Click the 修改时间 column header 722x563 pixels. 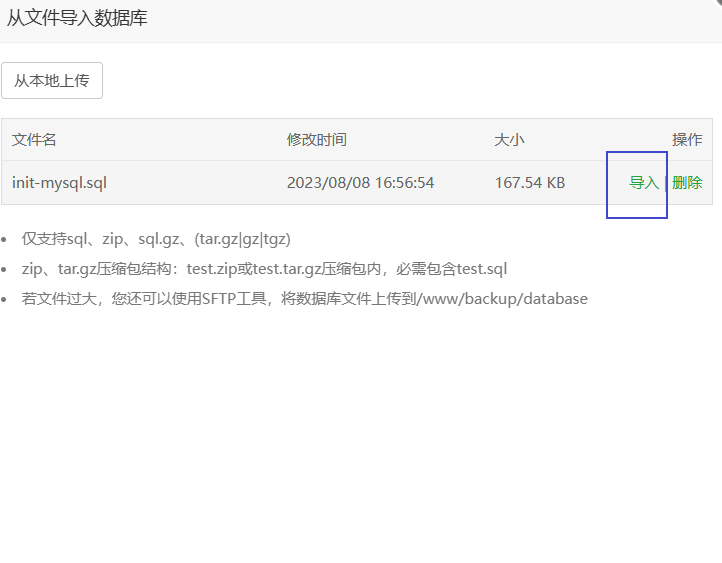pyautogui.click(x=316, y=140)
